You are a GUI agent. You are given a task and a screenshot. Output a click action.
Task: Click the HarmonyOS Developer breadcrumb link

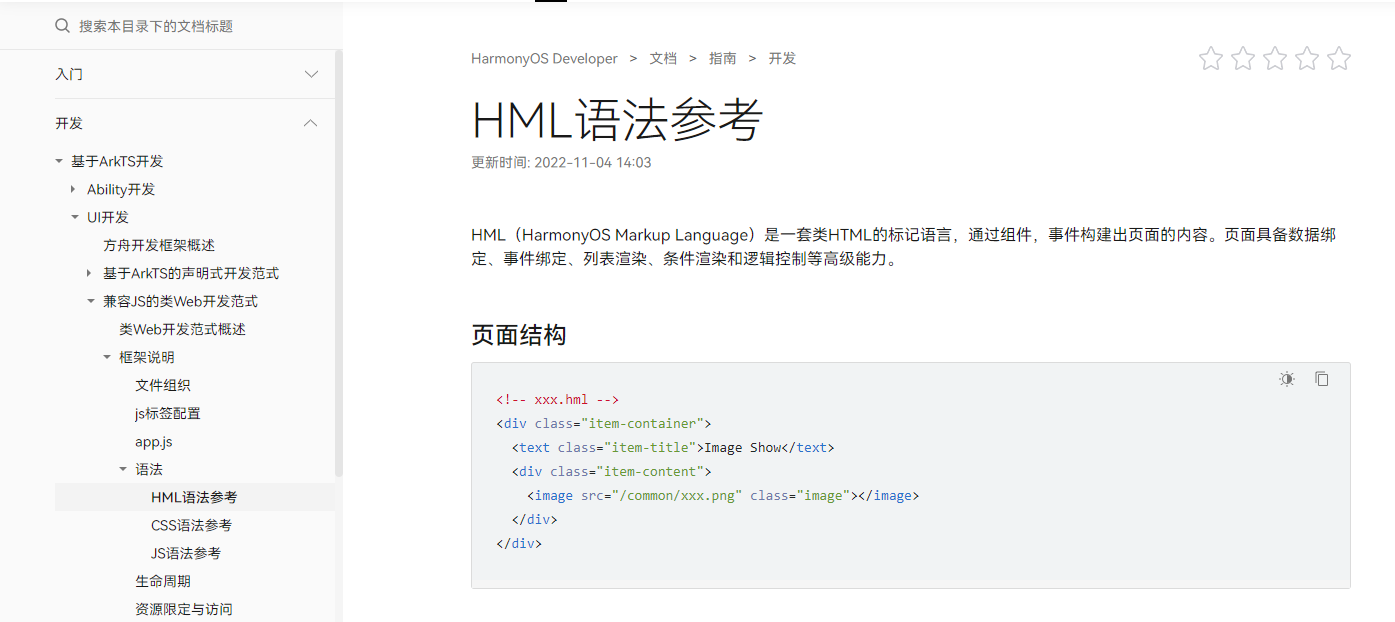point(544,58)
